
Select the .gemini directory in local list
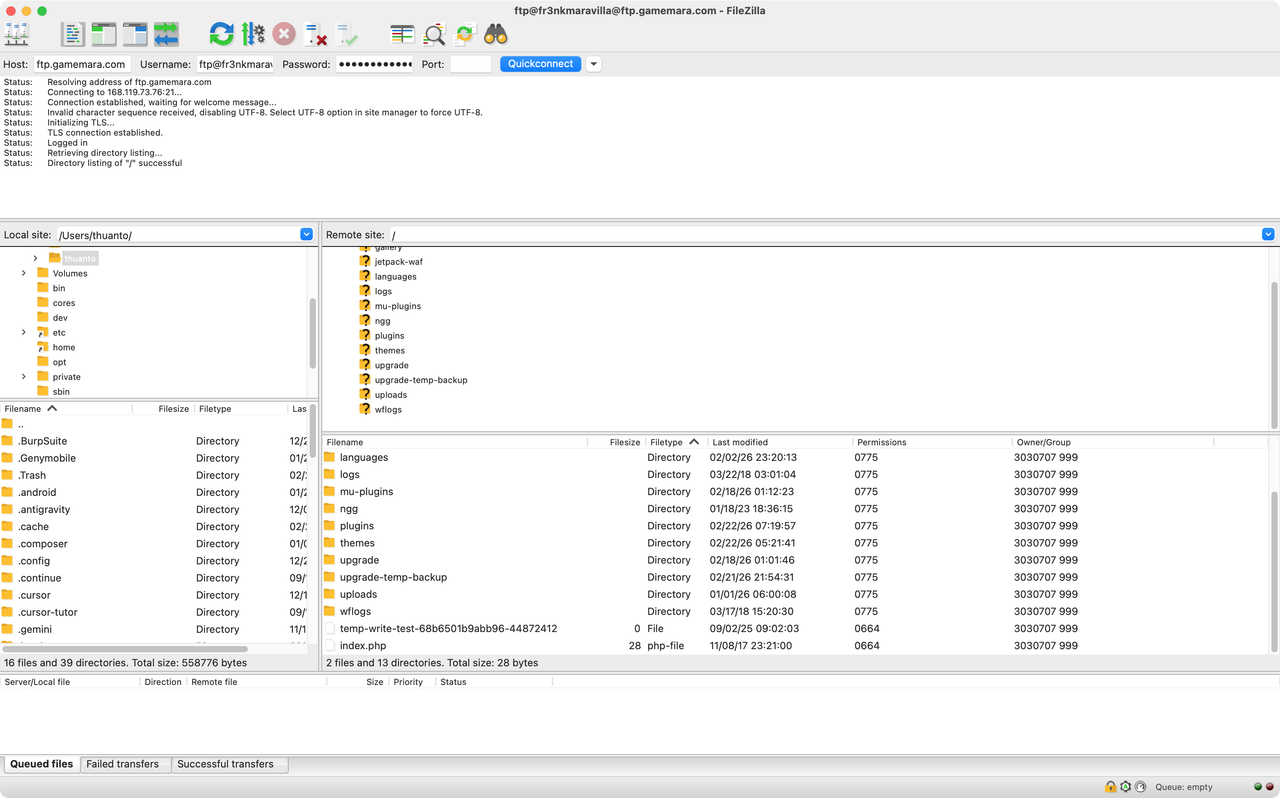(x=154, y=629)
